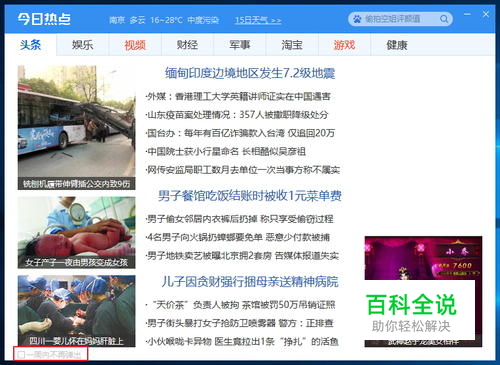Viewport: 500px width, 365px height.
Task: Open the 国台办 fraud money news link
Action: click(240, 133)
